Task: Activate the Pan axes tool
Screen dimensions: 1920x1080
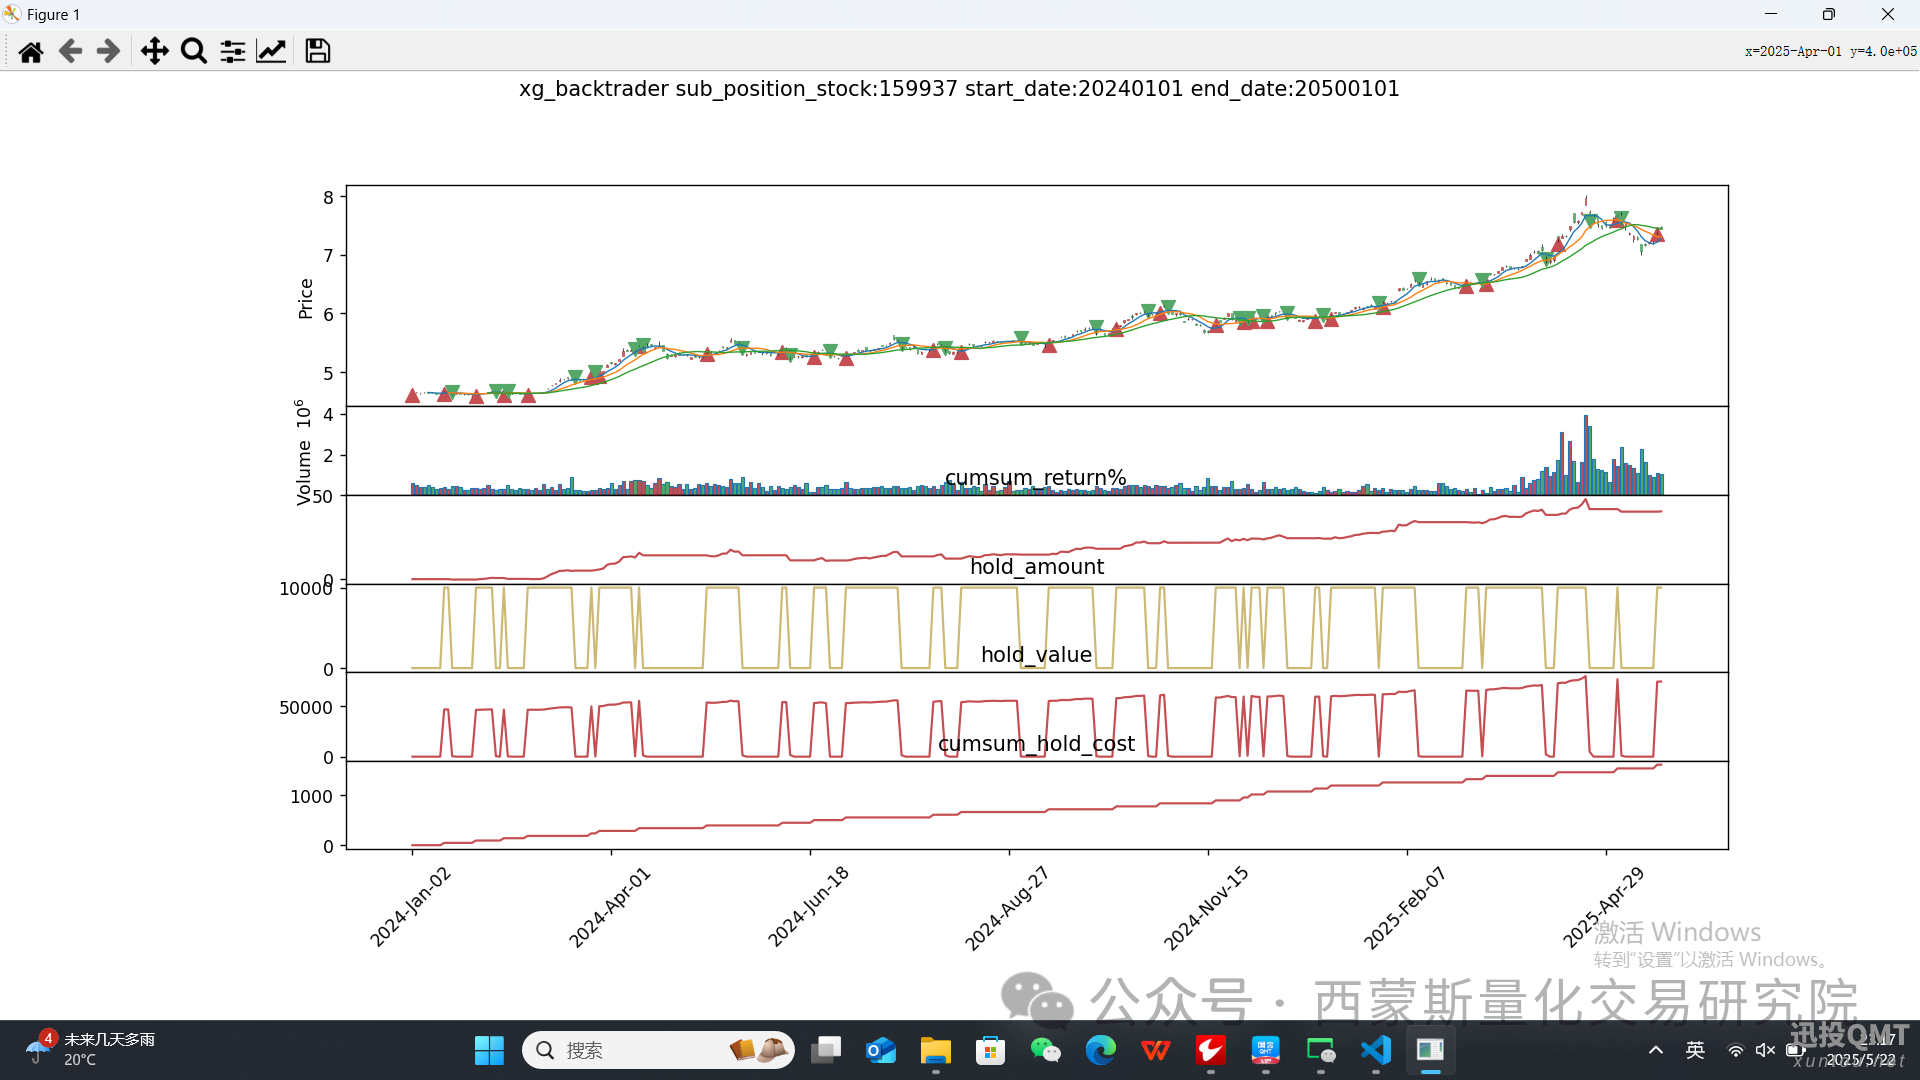Action: point(154,51)
